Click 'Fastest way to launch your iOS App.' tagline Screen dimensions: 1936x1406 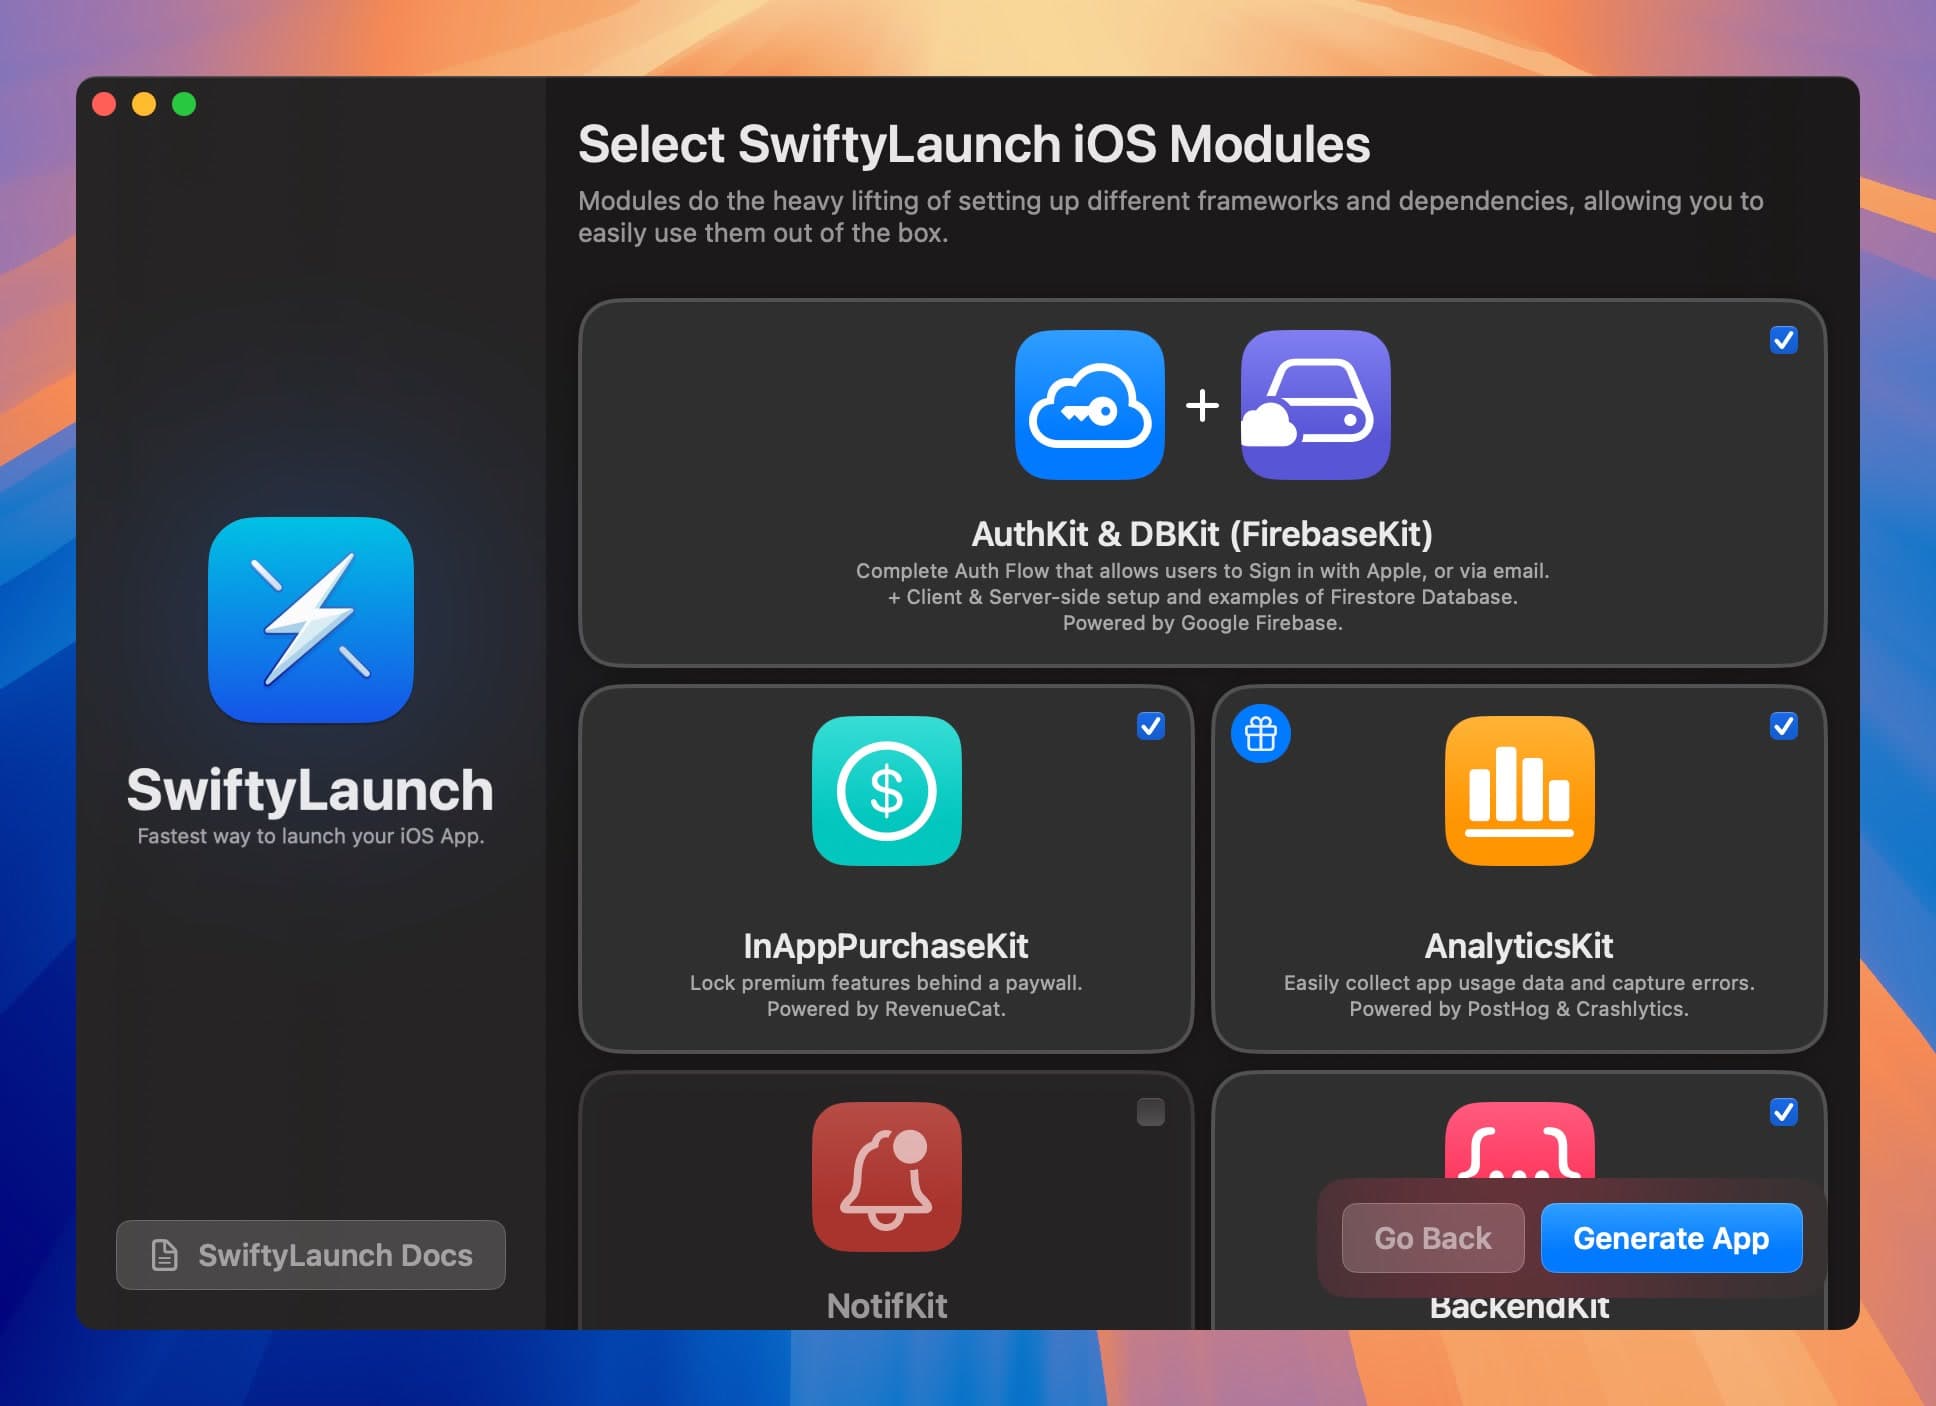[311, 836]
